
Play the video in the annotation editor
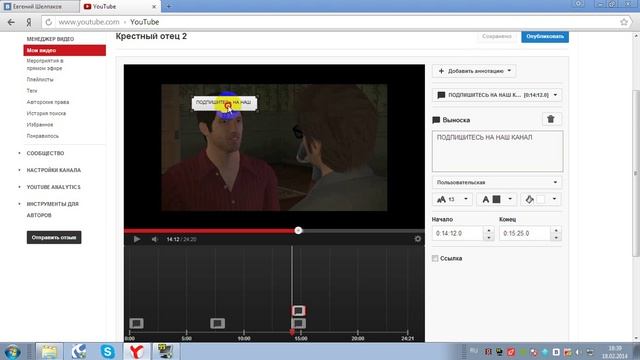pyautogui.click(x=137, y=239)
